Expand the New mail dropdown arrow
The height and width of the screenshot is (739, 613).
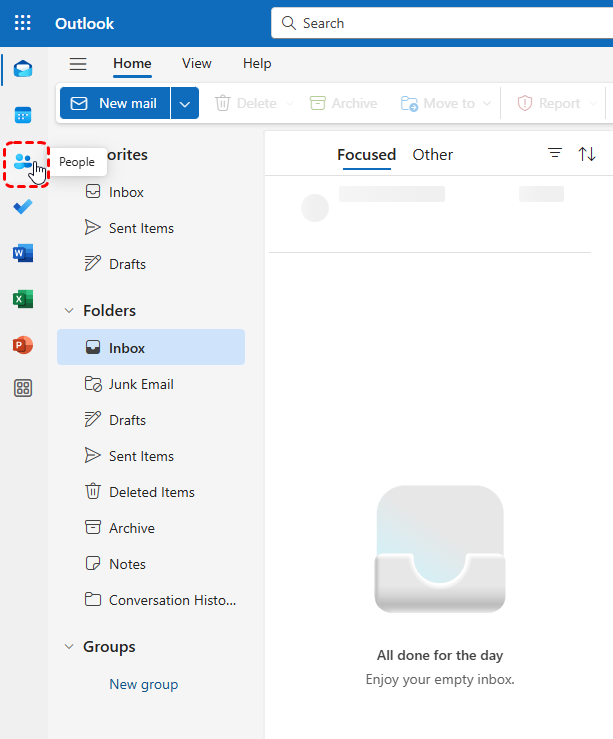coord(185,103)
